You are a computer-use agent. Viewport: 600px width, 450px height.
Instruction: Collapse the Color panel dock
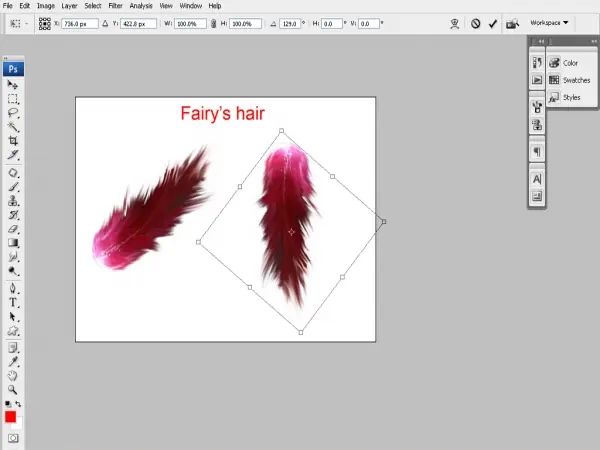coord(593,41)
